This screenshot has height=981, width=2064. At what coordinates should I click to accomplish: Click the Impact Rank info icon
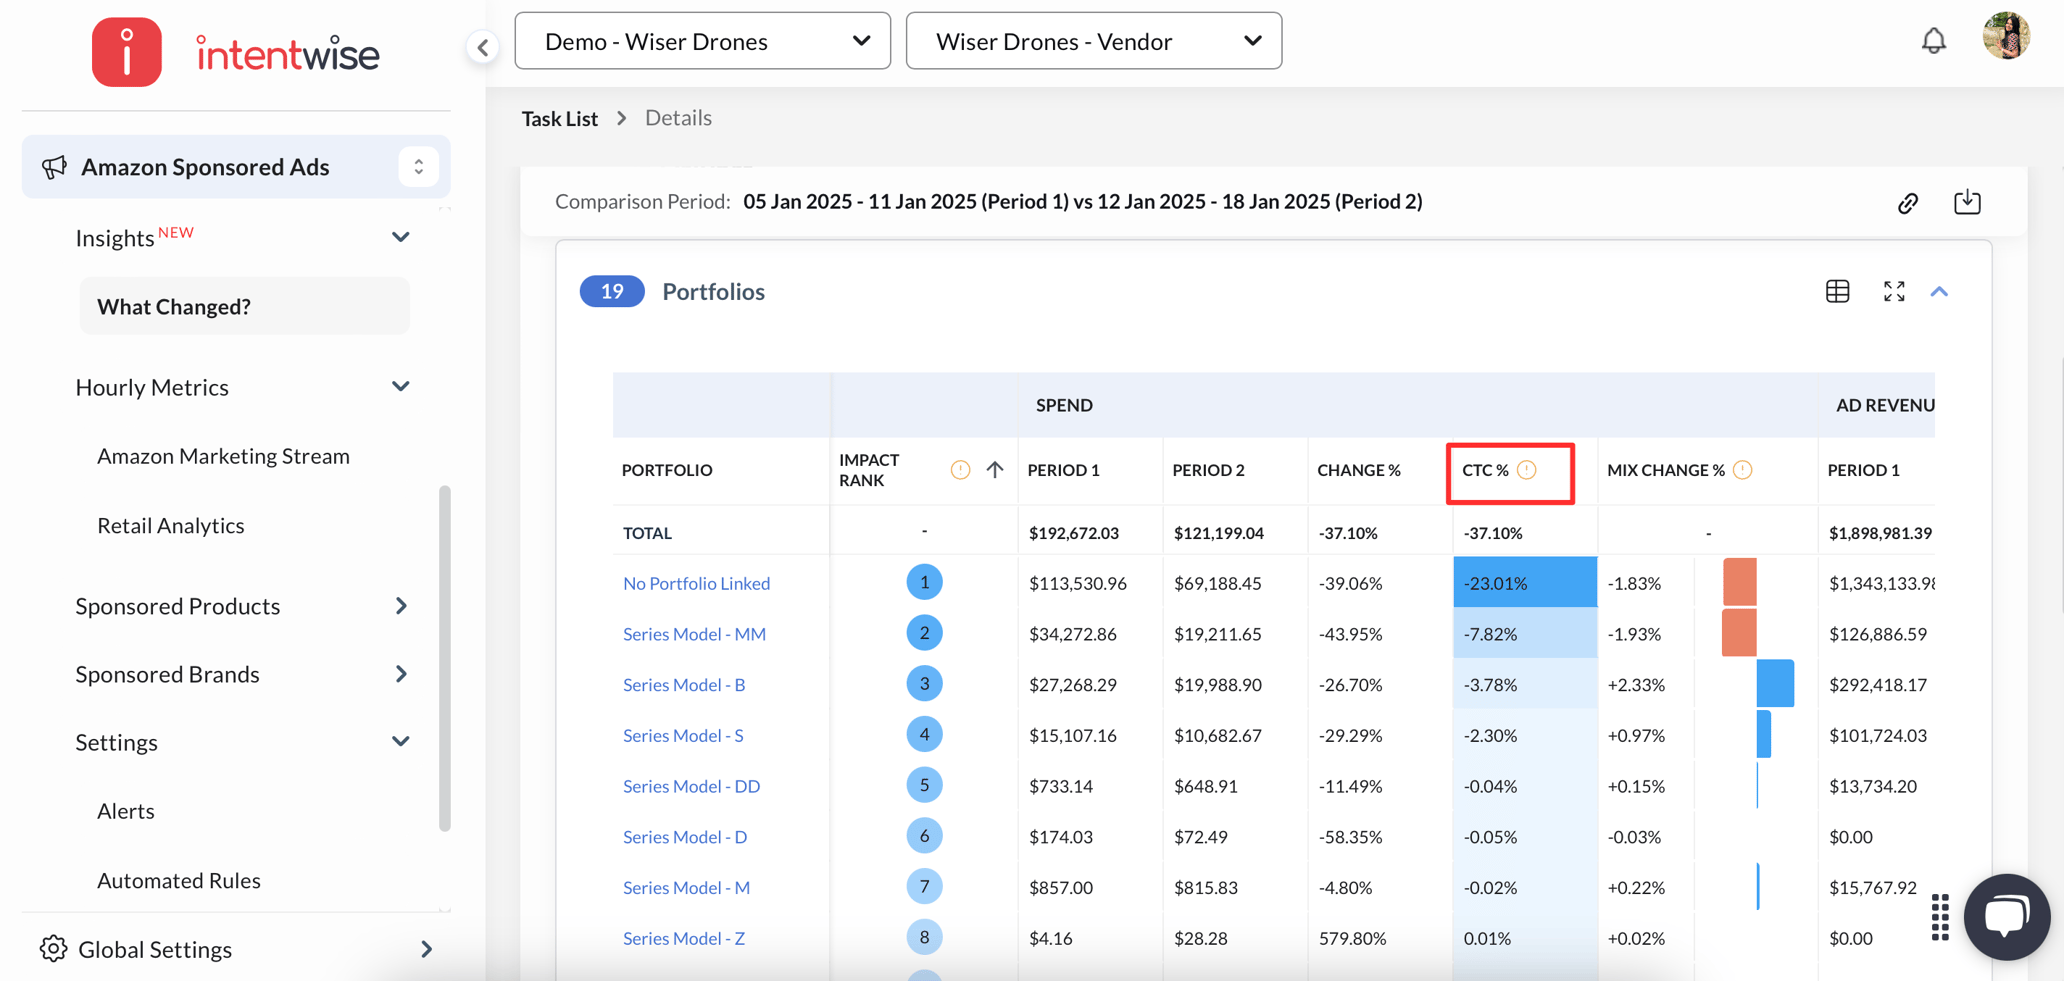960,470
